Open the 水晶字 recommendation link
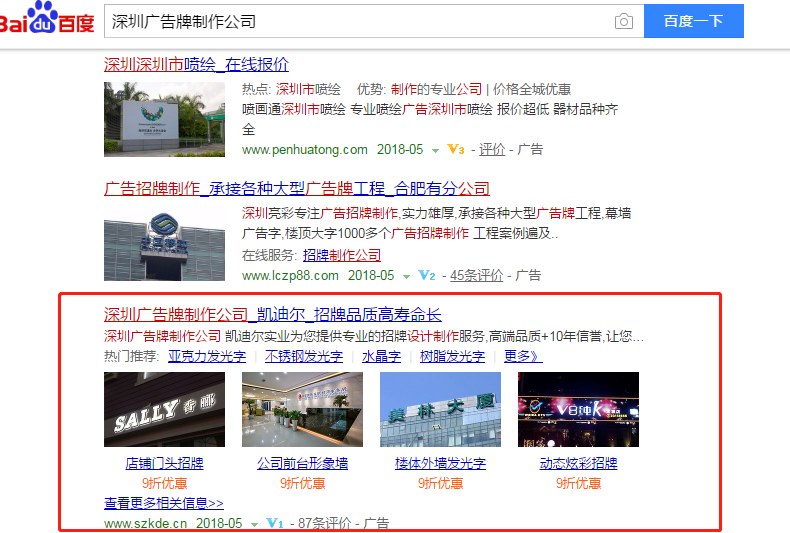 tap(381, 357)
